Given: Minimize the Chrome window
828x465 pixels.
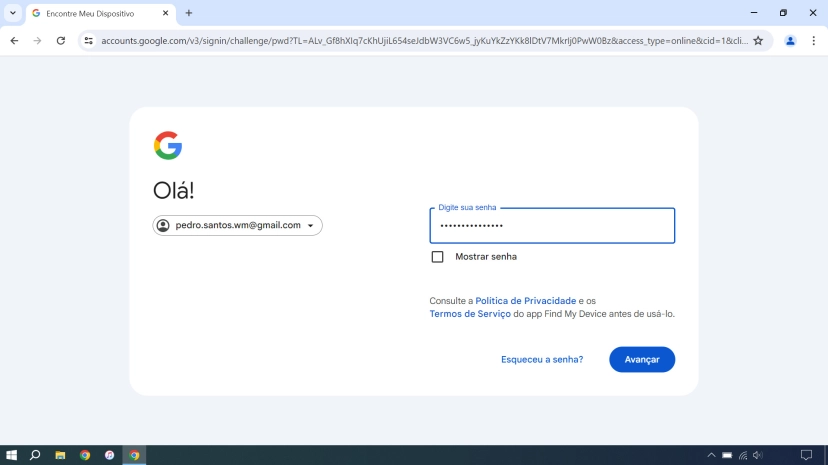Looking at the screenshot, I should [754, 13].
